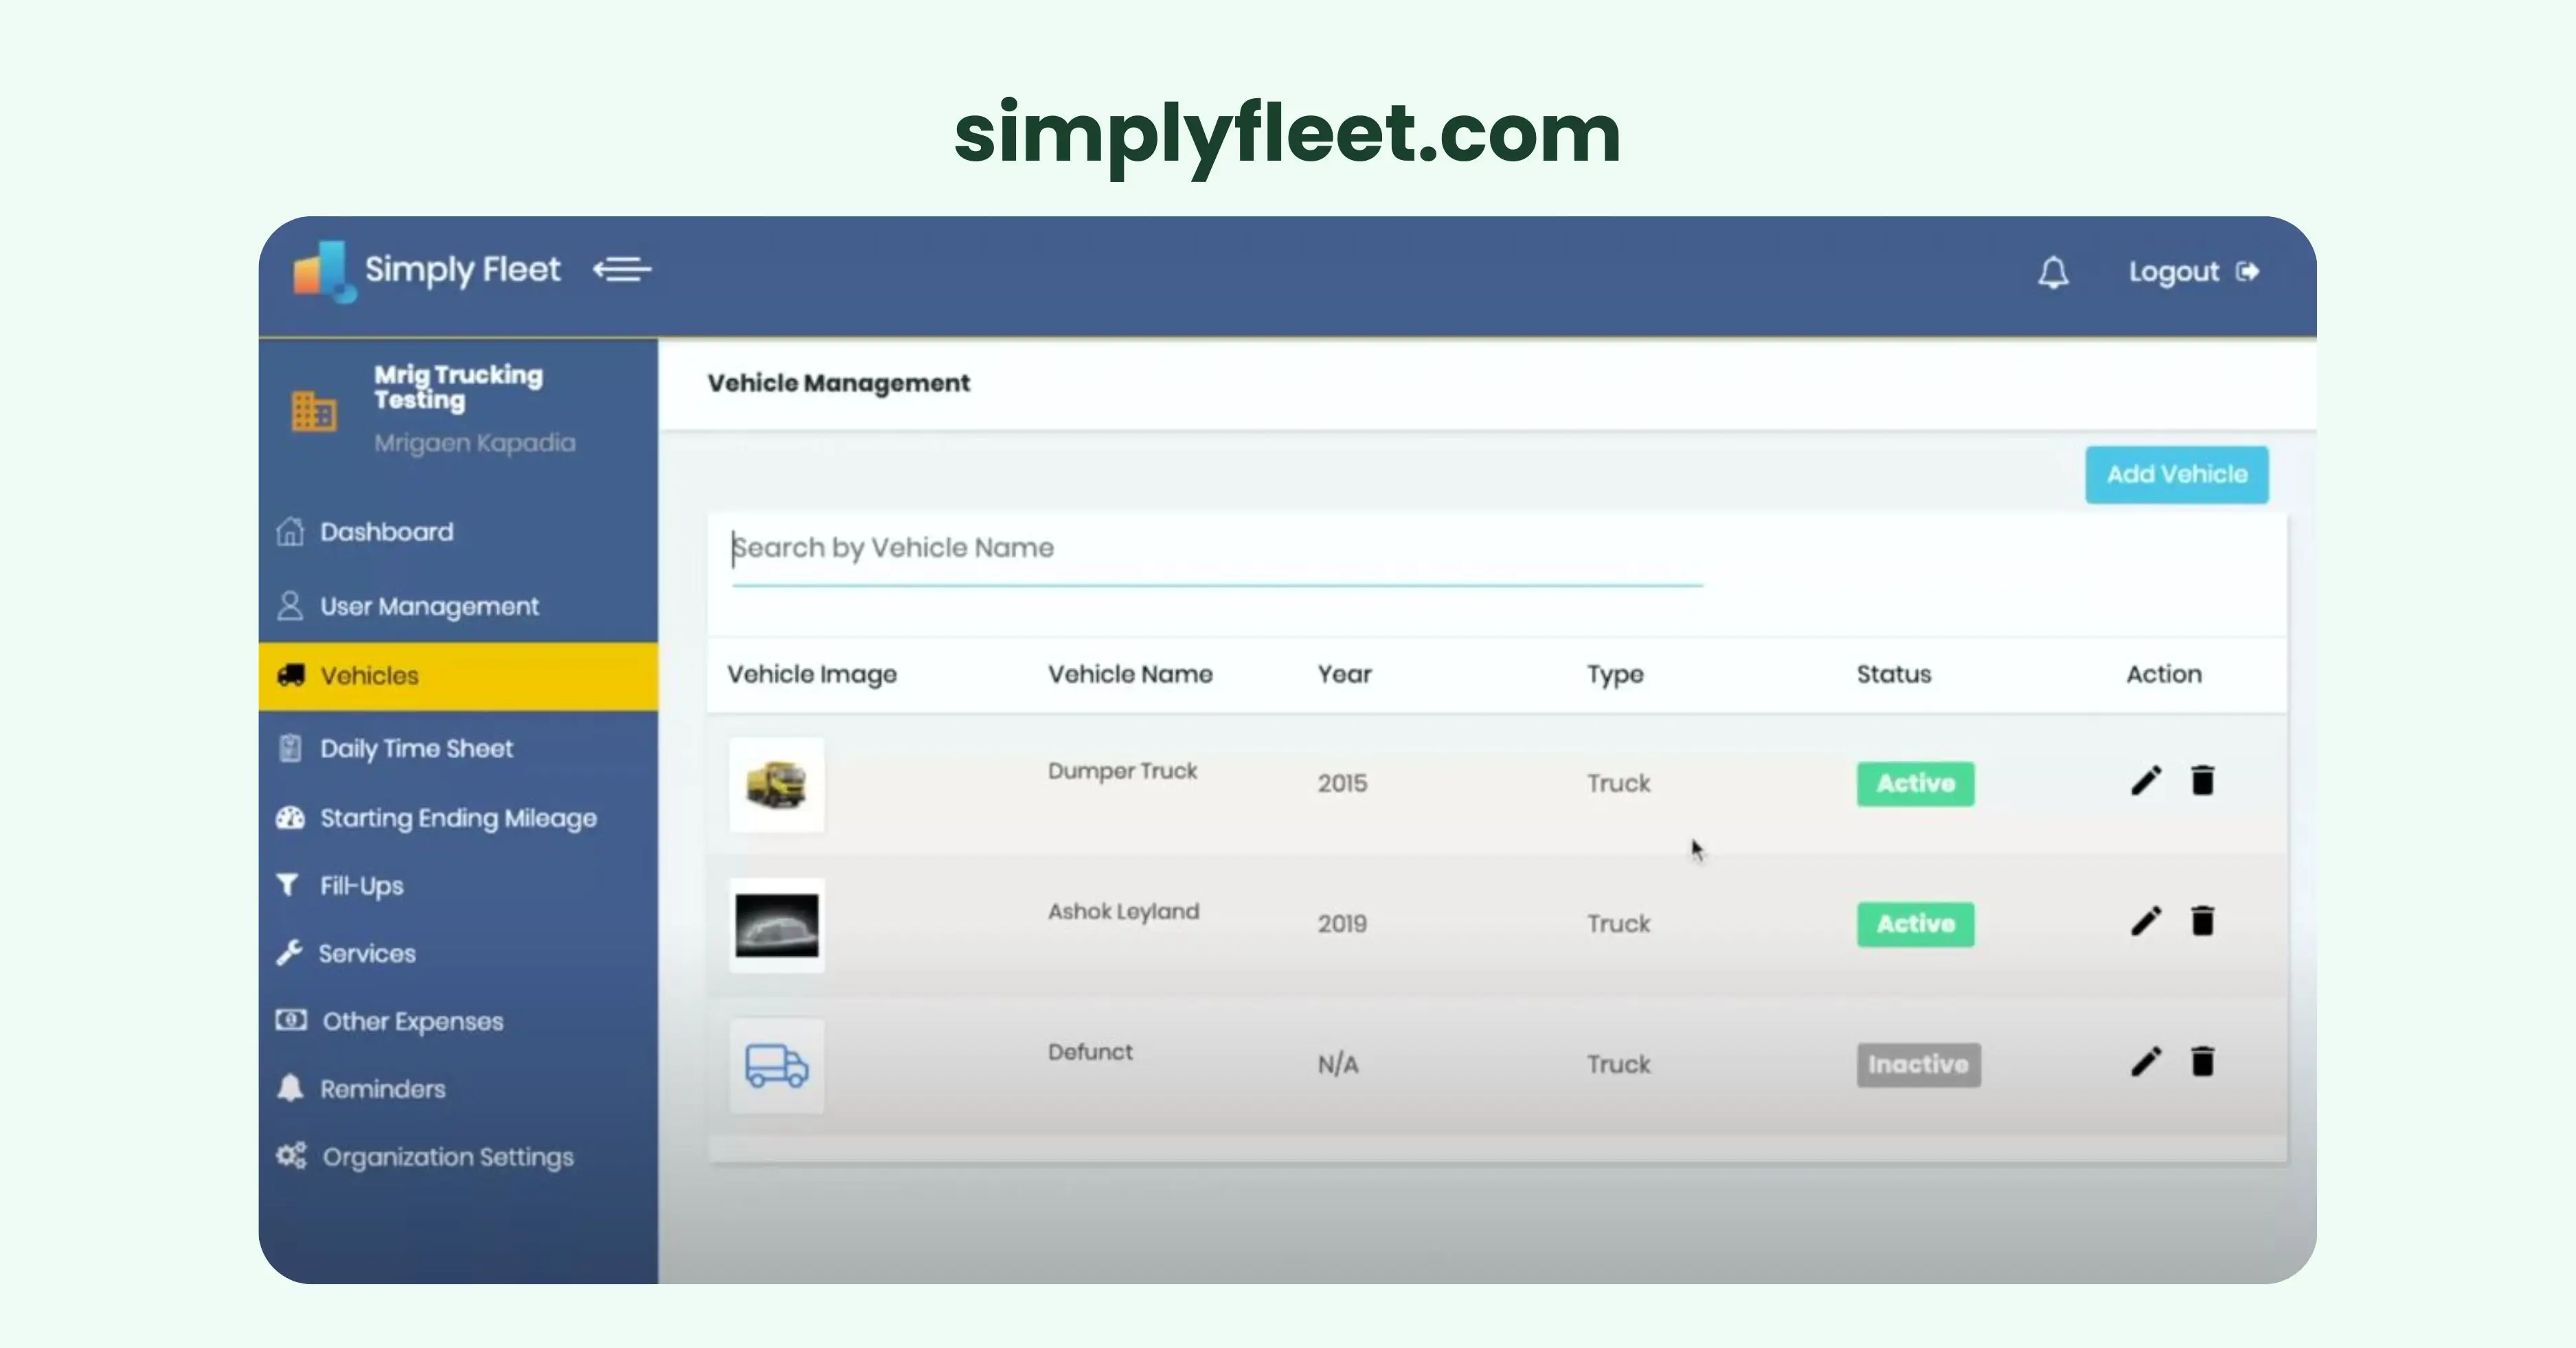This screenshot has width=2576, height=1348.
Task: Click the Status column header
Action: click(x=1894, y=674)
